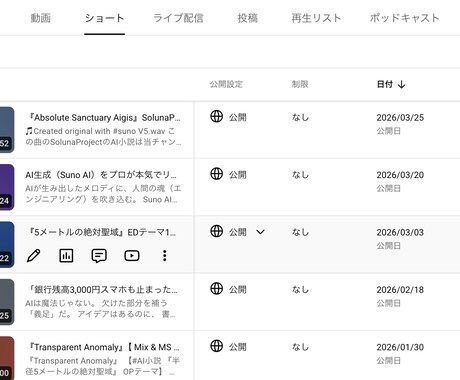
Task: Click the 日付 sort descending arrow
Action: coord(402,84)
